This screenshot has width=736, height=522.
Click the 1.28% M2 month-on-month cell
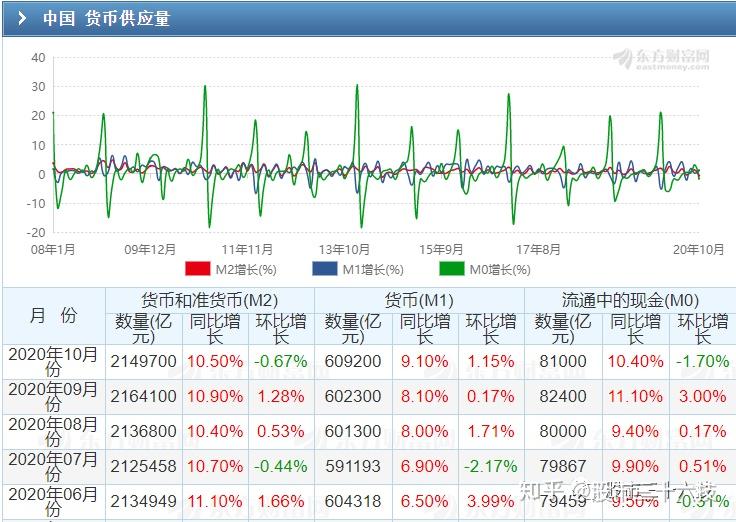point(281,396)
